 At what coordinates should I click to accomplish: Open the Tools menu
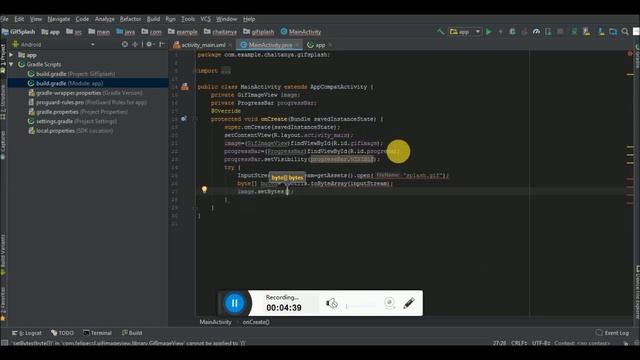(188, 19)
